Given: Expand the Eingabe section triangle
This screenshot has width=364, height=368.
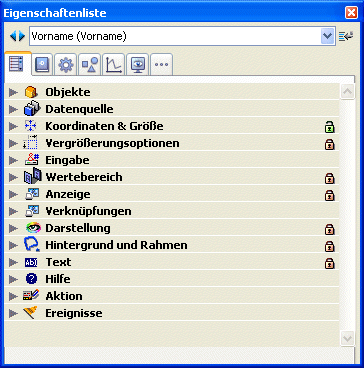Looking at the screenshot, I should [13, 160].
